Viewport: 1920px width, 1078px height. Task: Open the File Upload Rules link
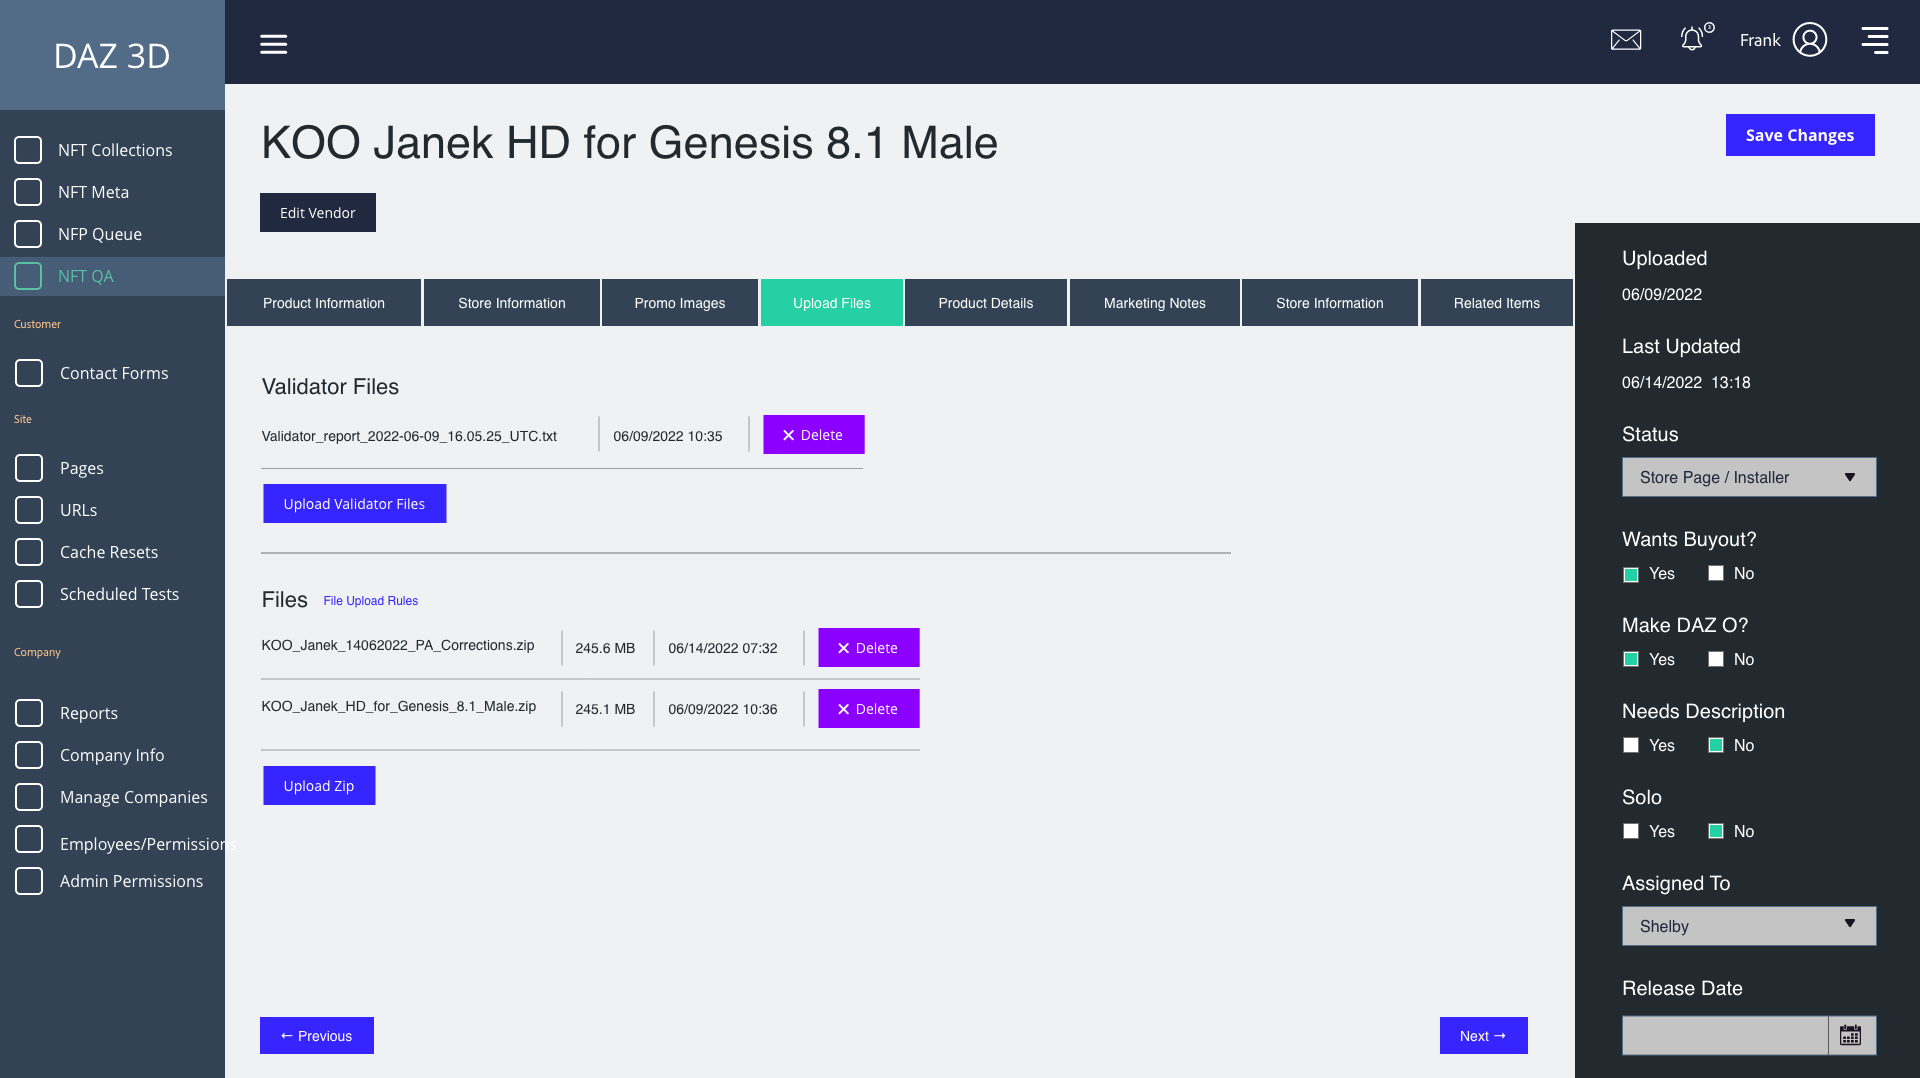pyautogui.click(x=371, y=601)
